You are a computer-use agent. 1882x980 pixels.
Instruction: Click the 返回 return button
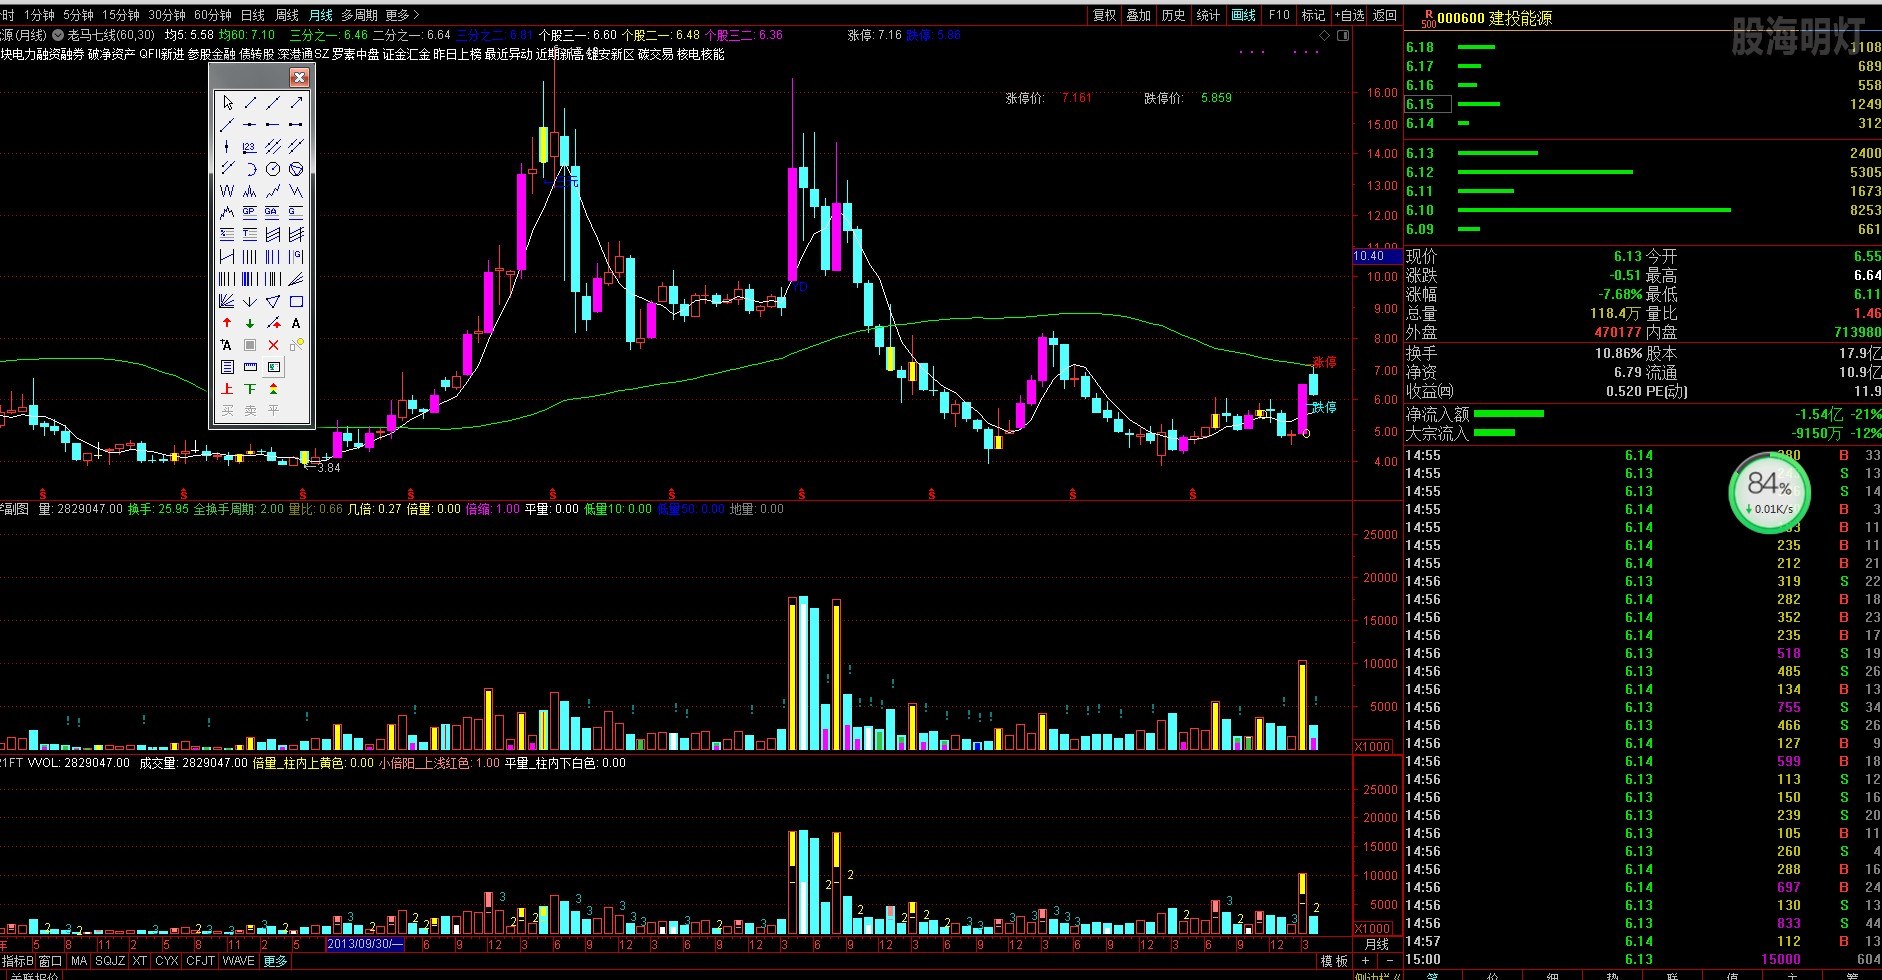coord(1385,15)
